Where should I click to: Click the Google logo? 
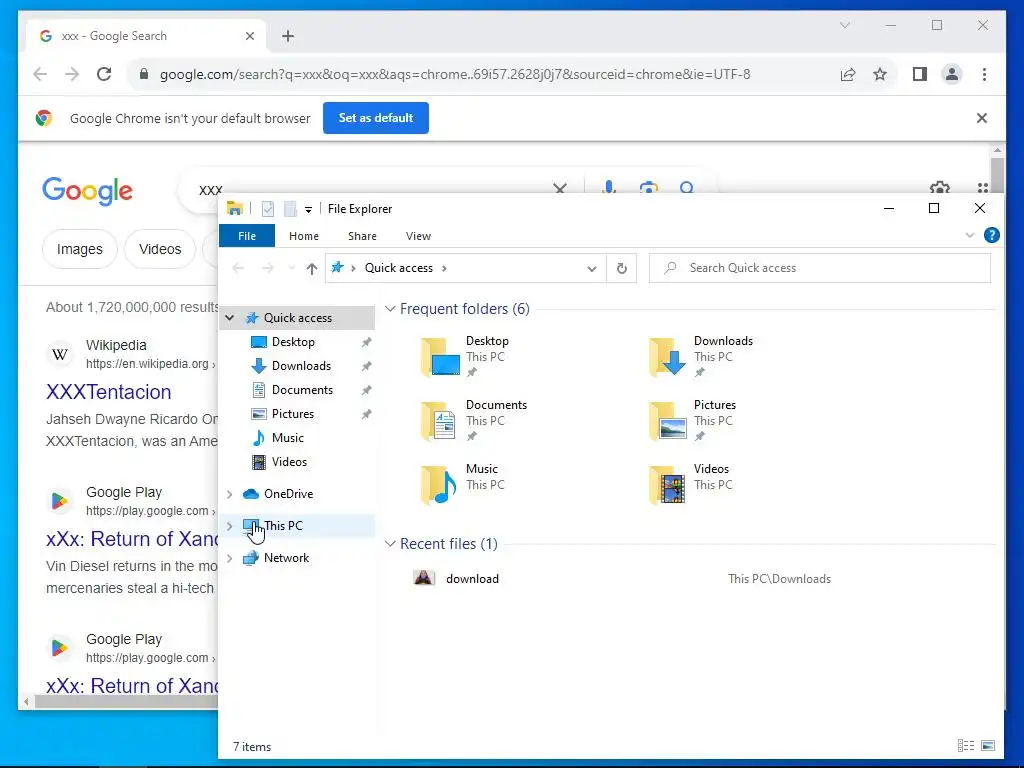click(x=88, y=191)
